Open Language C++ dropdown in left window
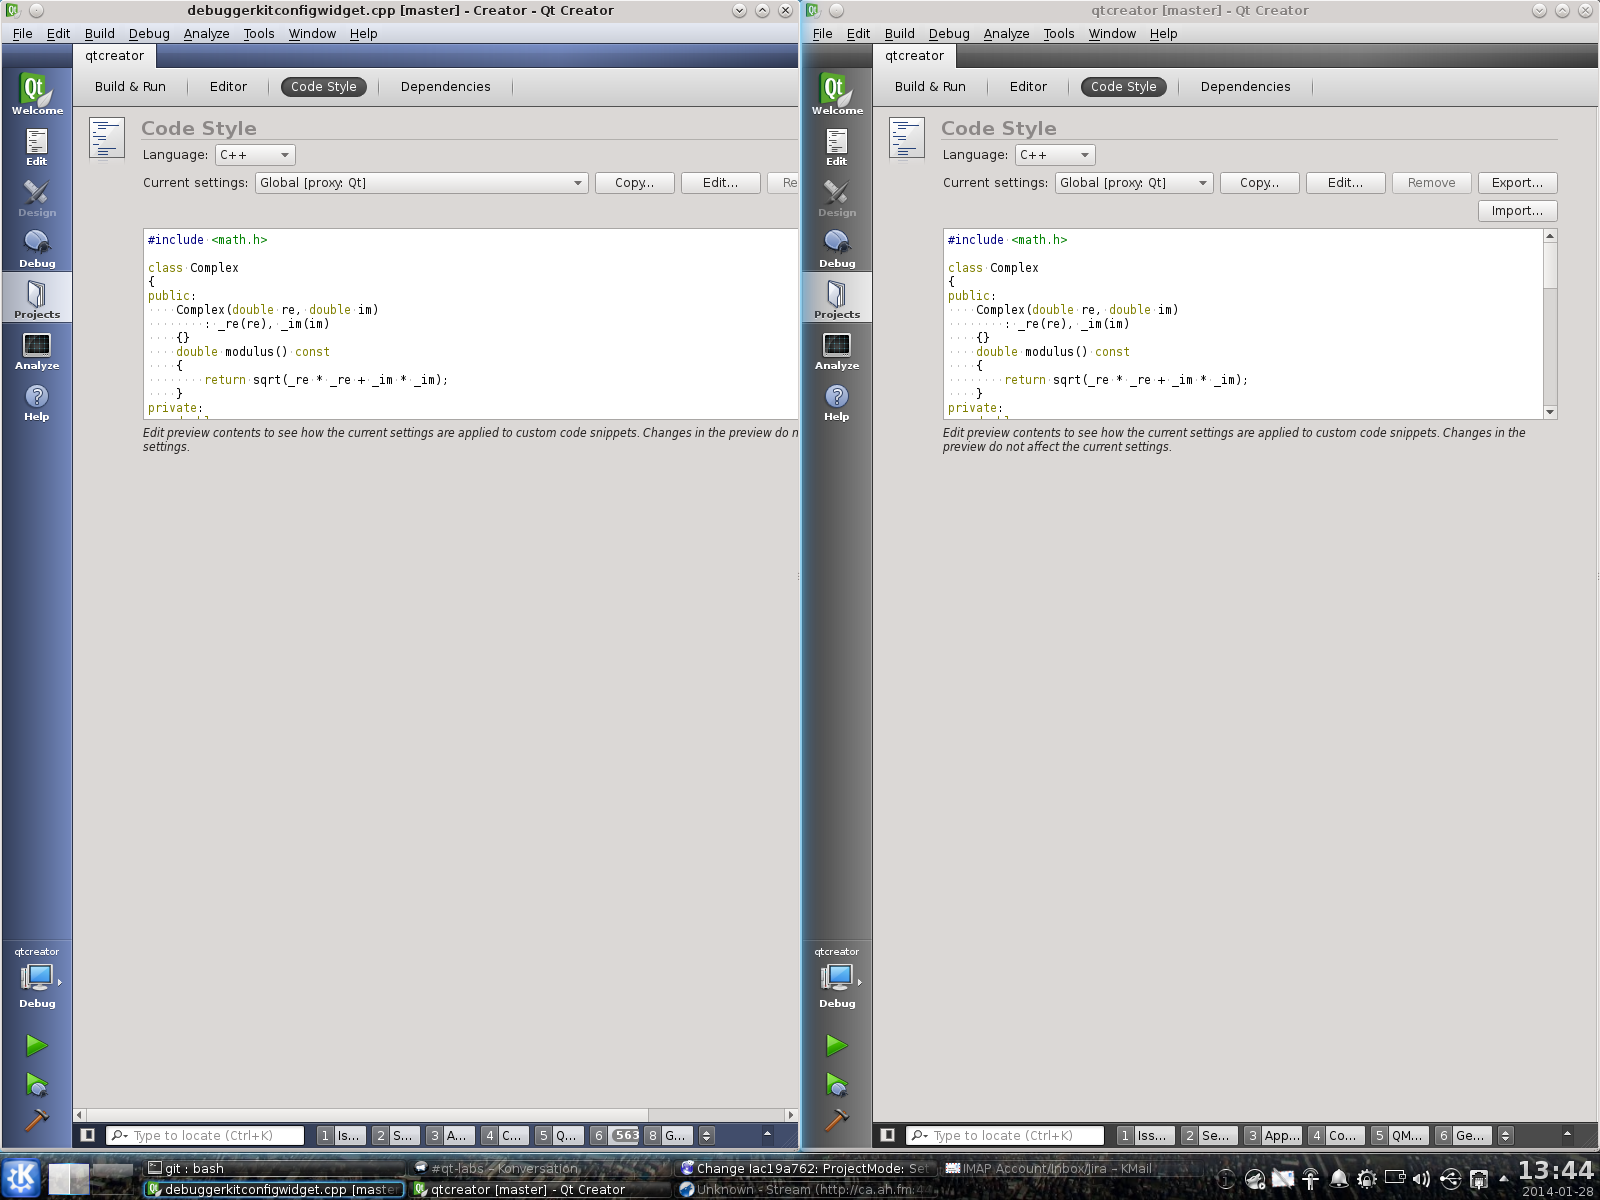1600x1200 pixels. 255,155
